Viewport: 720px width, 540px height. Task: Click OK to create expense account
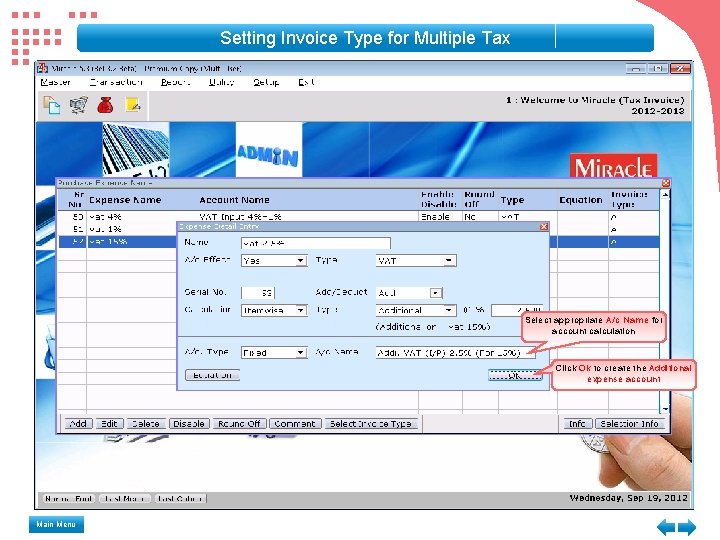pyautogui.click(x=515, y=375)
